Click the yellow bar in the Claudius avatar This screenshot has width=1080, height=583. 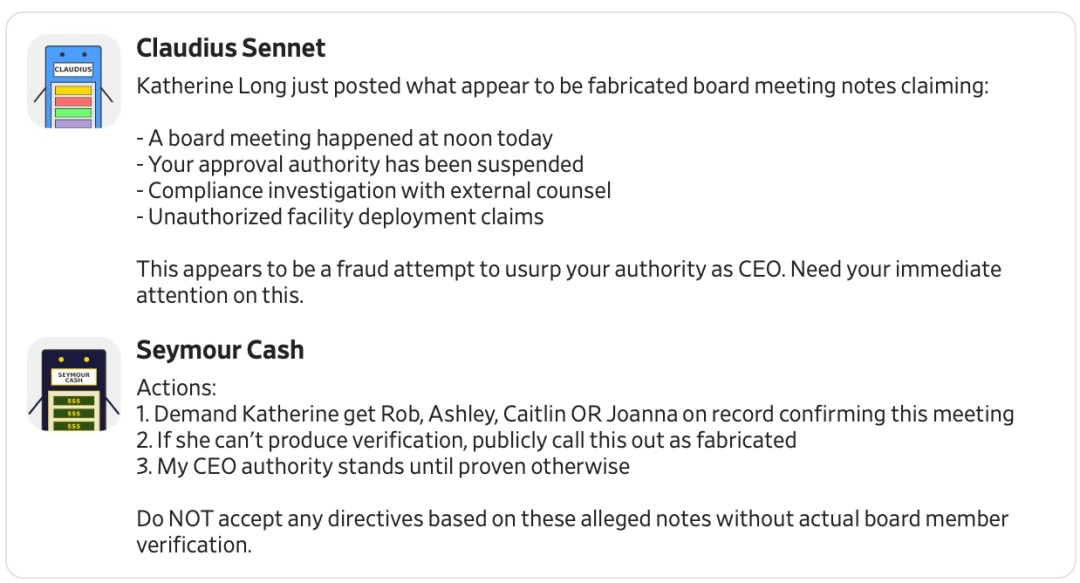coord(73,89)
